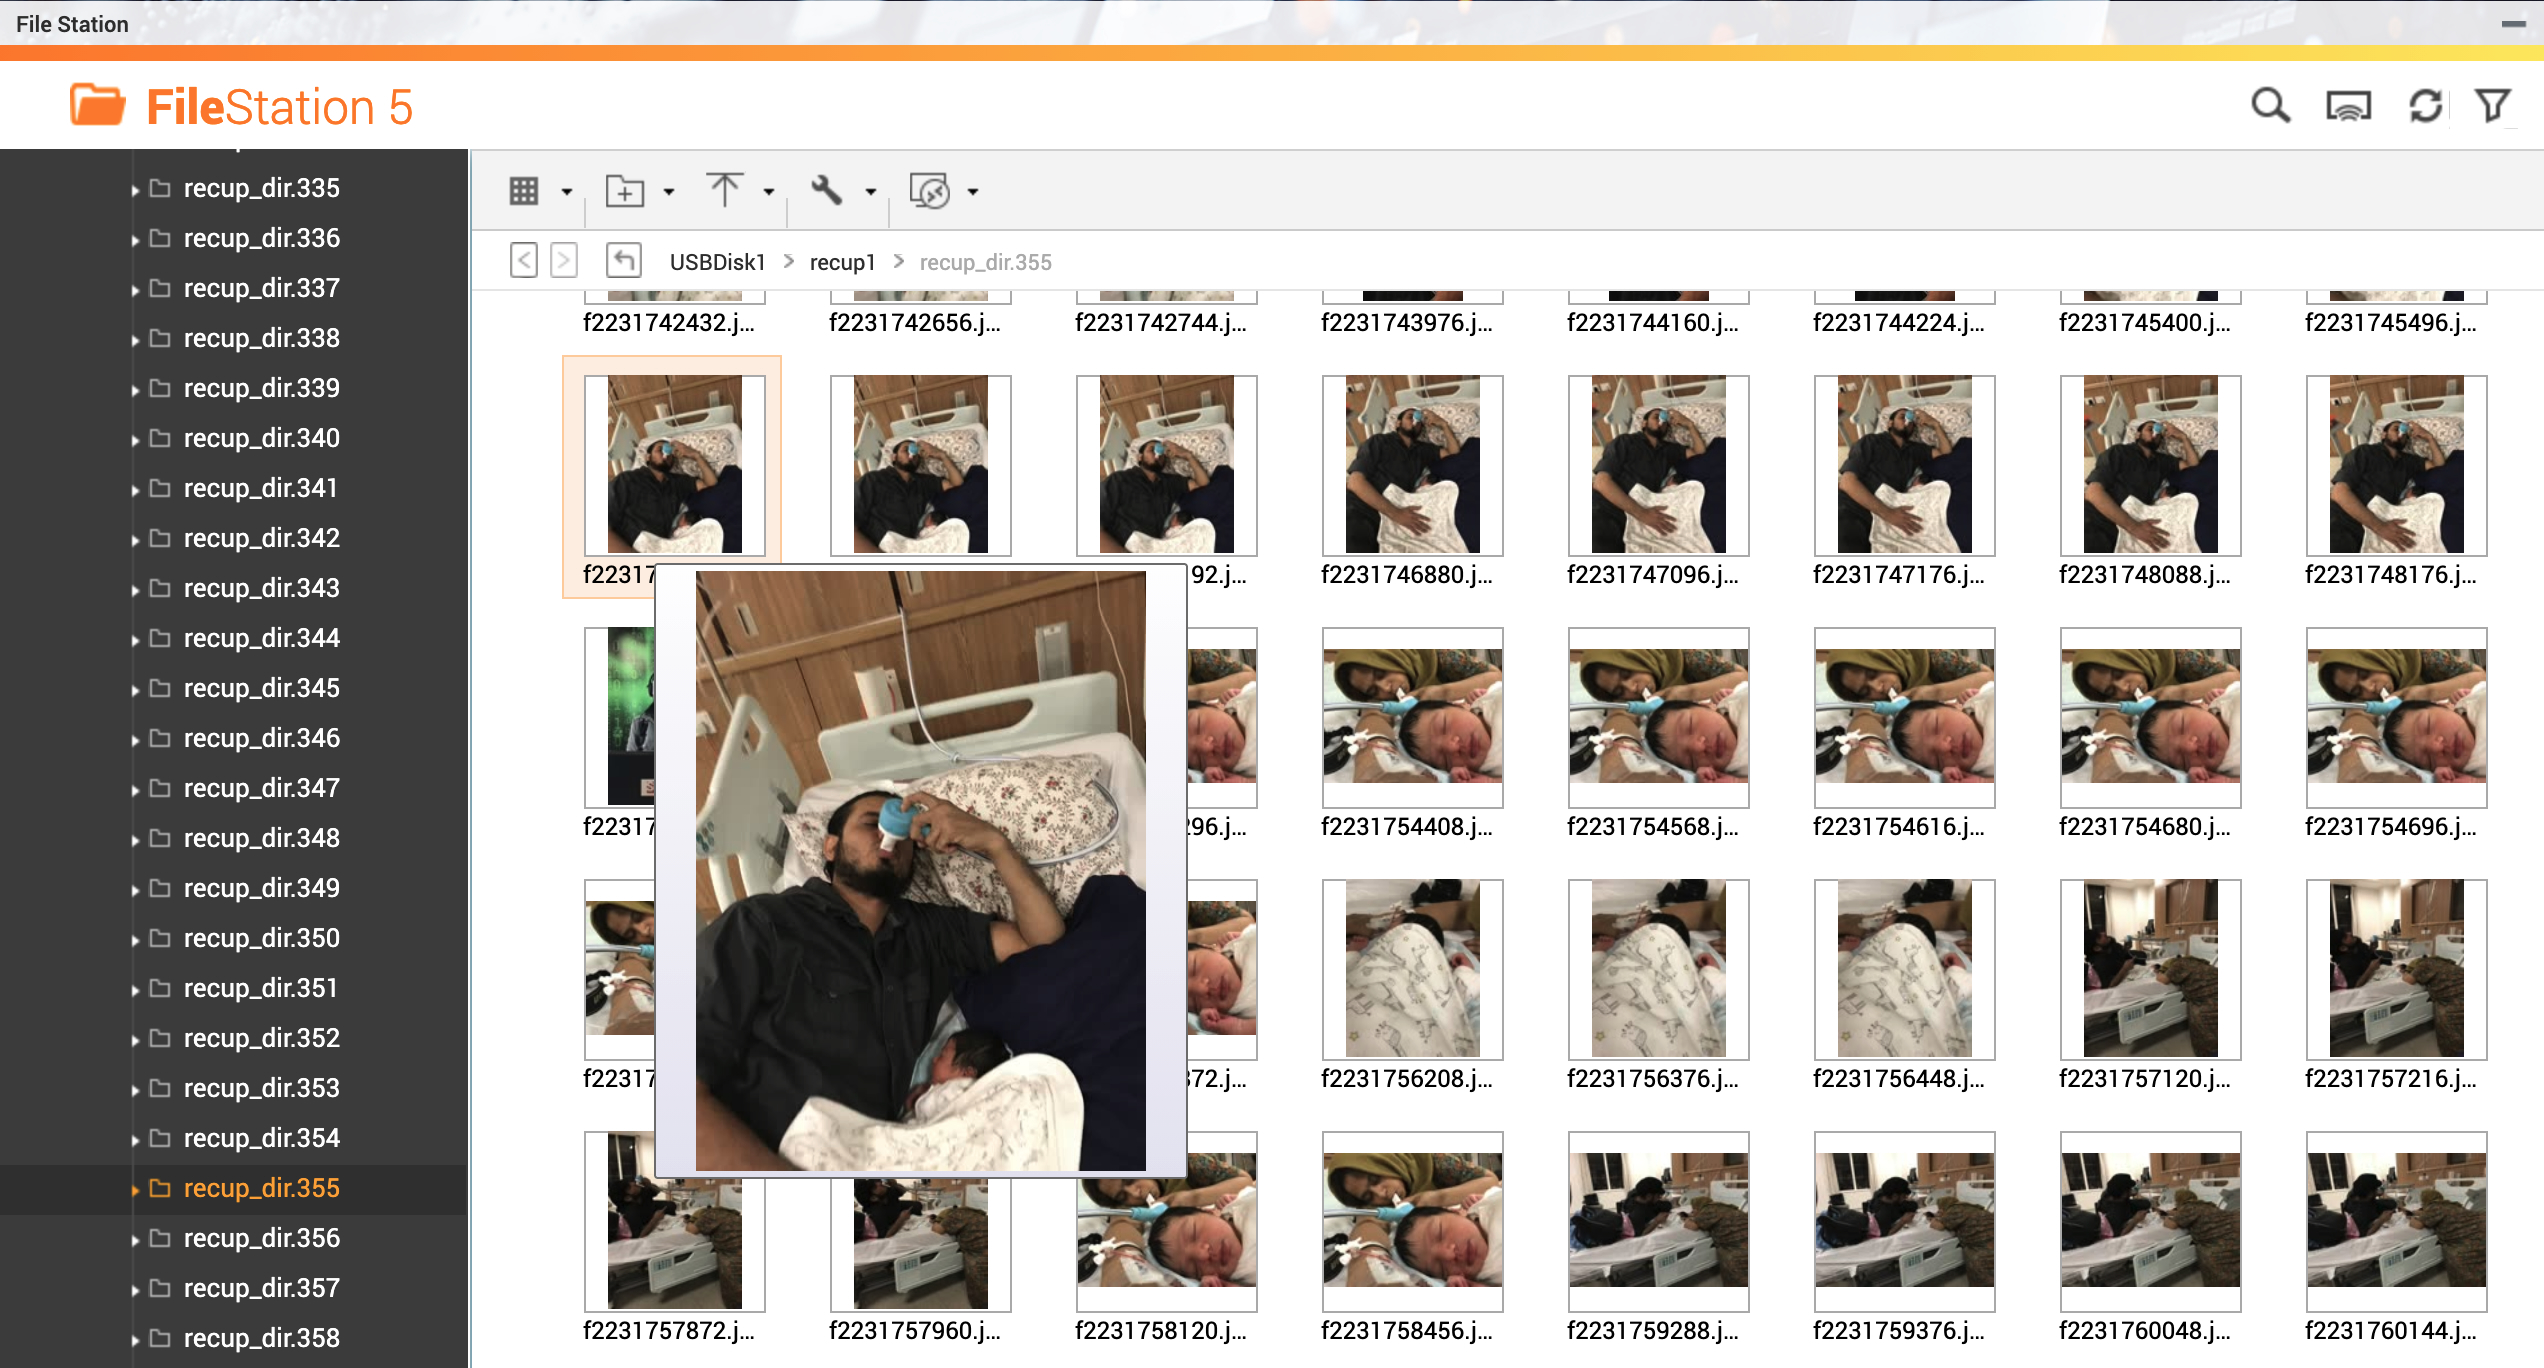Select thumbnail f2231746880.j...
The width and height of the screenshot is (2544, 1368).
1412,465
